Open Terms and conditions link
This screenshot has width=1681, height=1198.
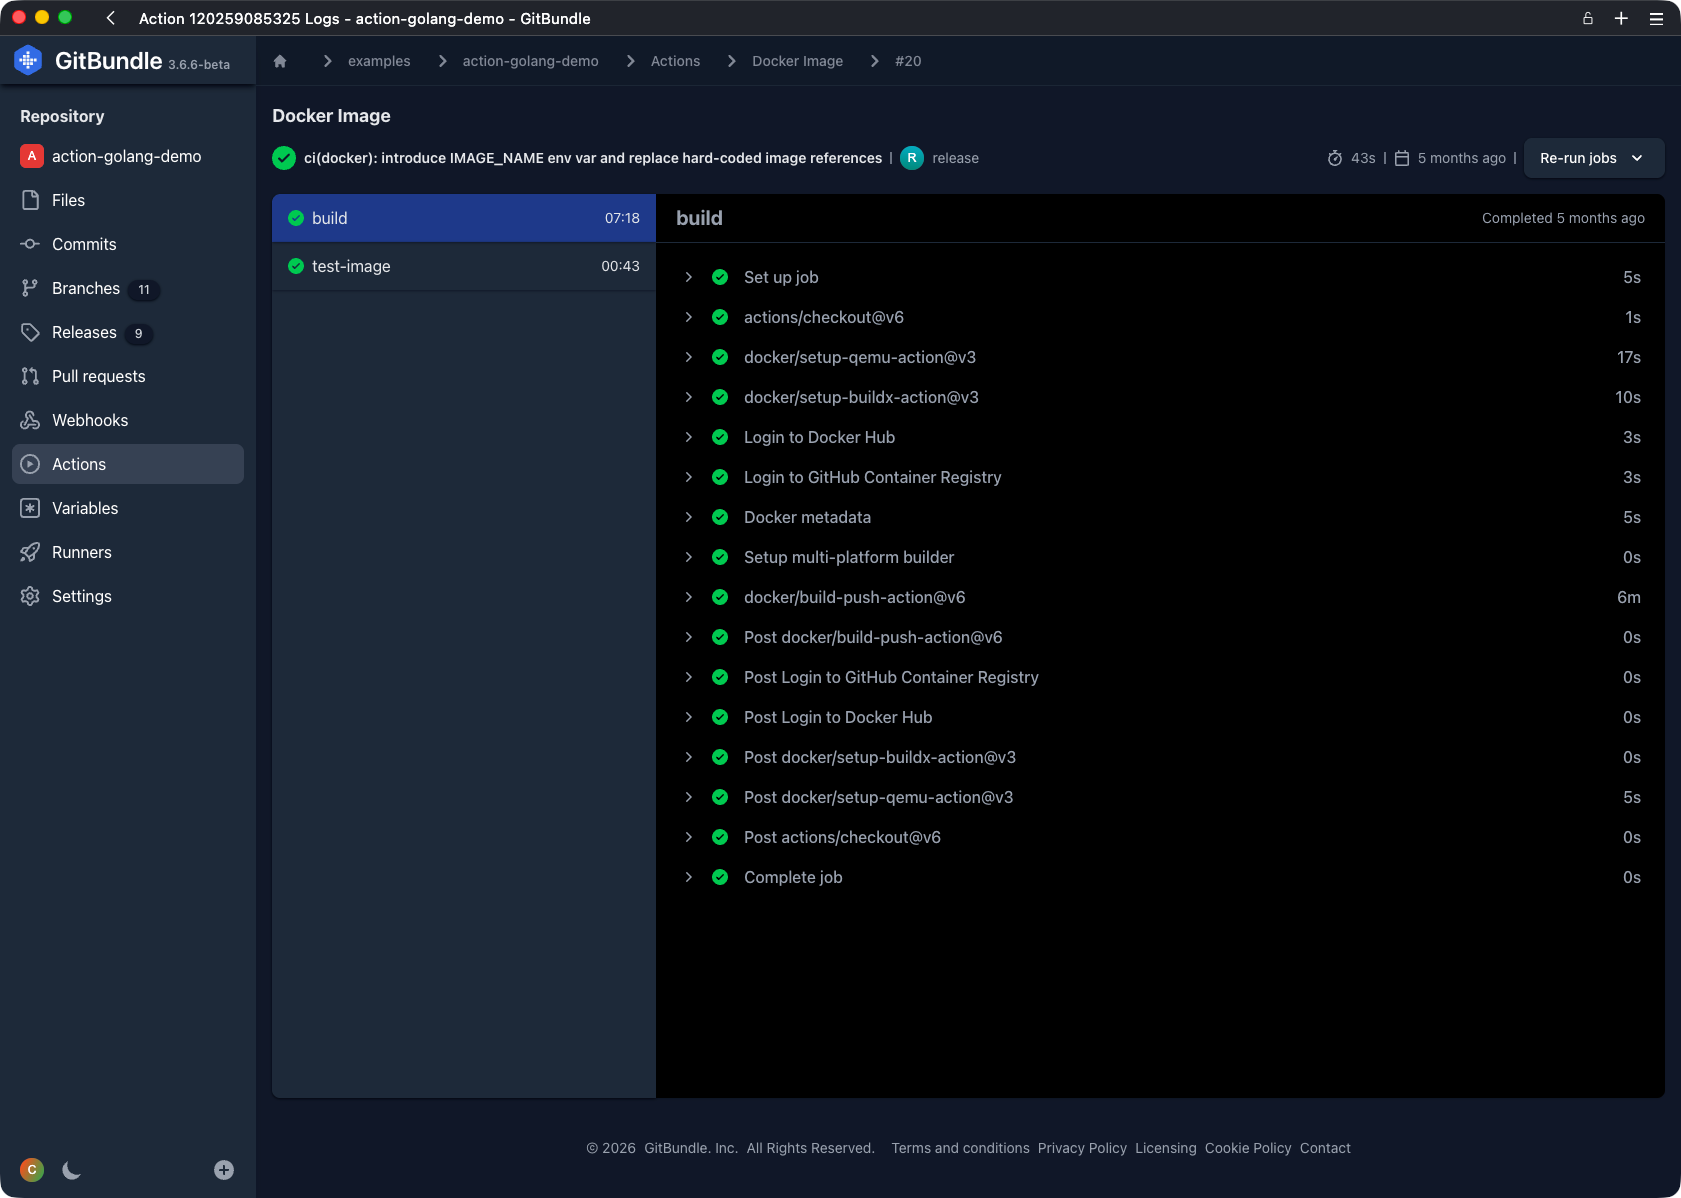(960, 1148)
